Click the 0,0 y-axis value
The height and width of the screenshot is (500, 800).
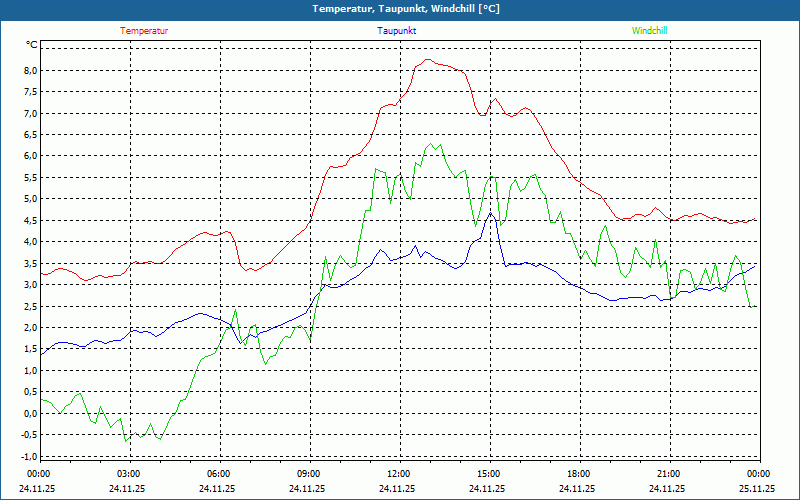[x=31, y=413]
